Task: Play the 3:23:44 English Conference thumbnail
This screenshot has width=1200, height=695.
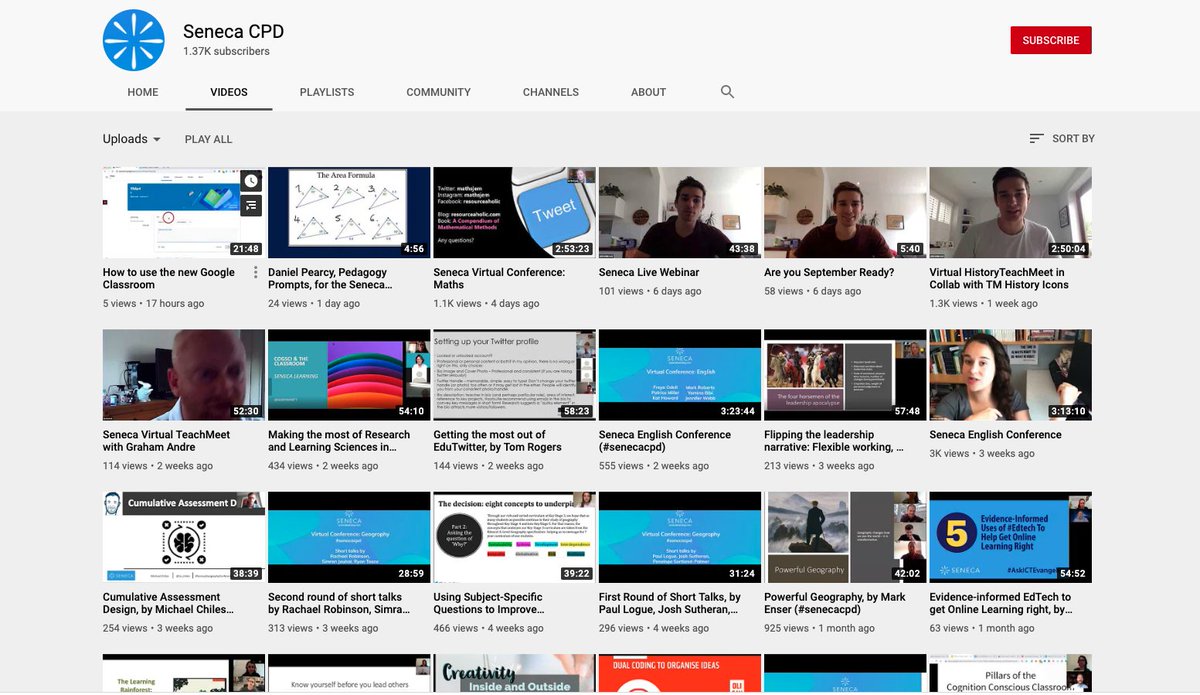Action: click(680, 375)
